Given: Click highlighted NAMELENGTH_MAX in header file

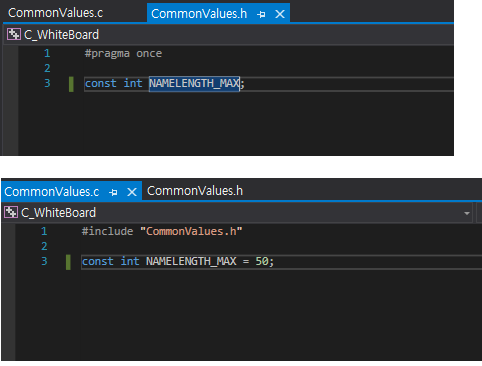Looking at the screenshot, I should click(x=194, y=83).
